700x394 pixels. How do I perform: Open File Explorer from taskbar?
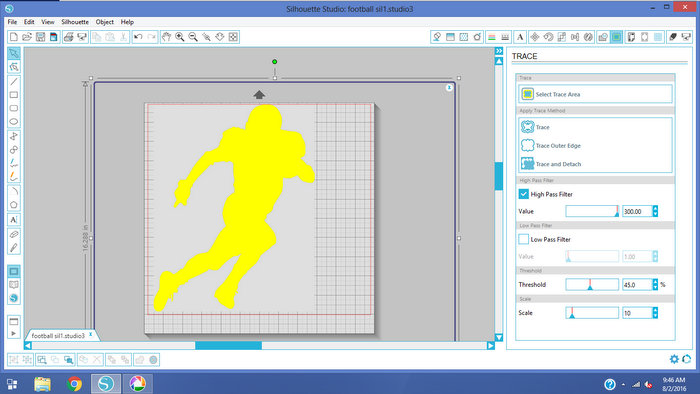[42, 384]
